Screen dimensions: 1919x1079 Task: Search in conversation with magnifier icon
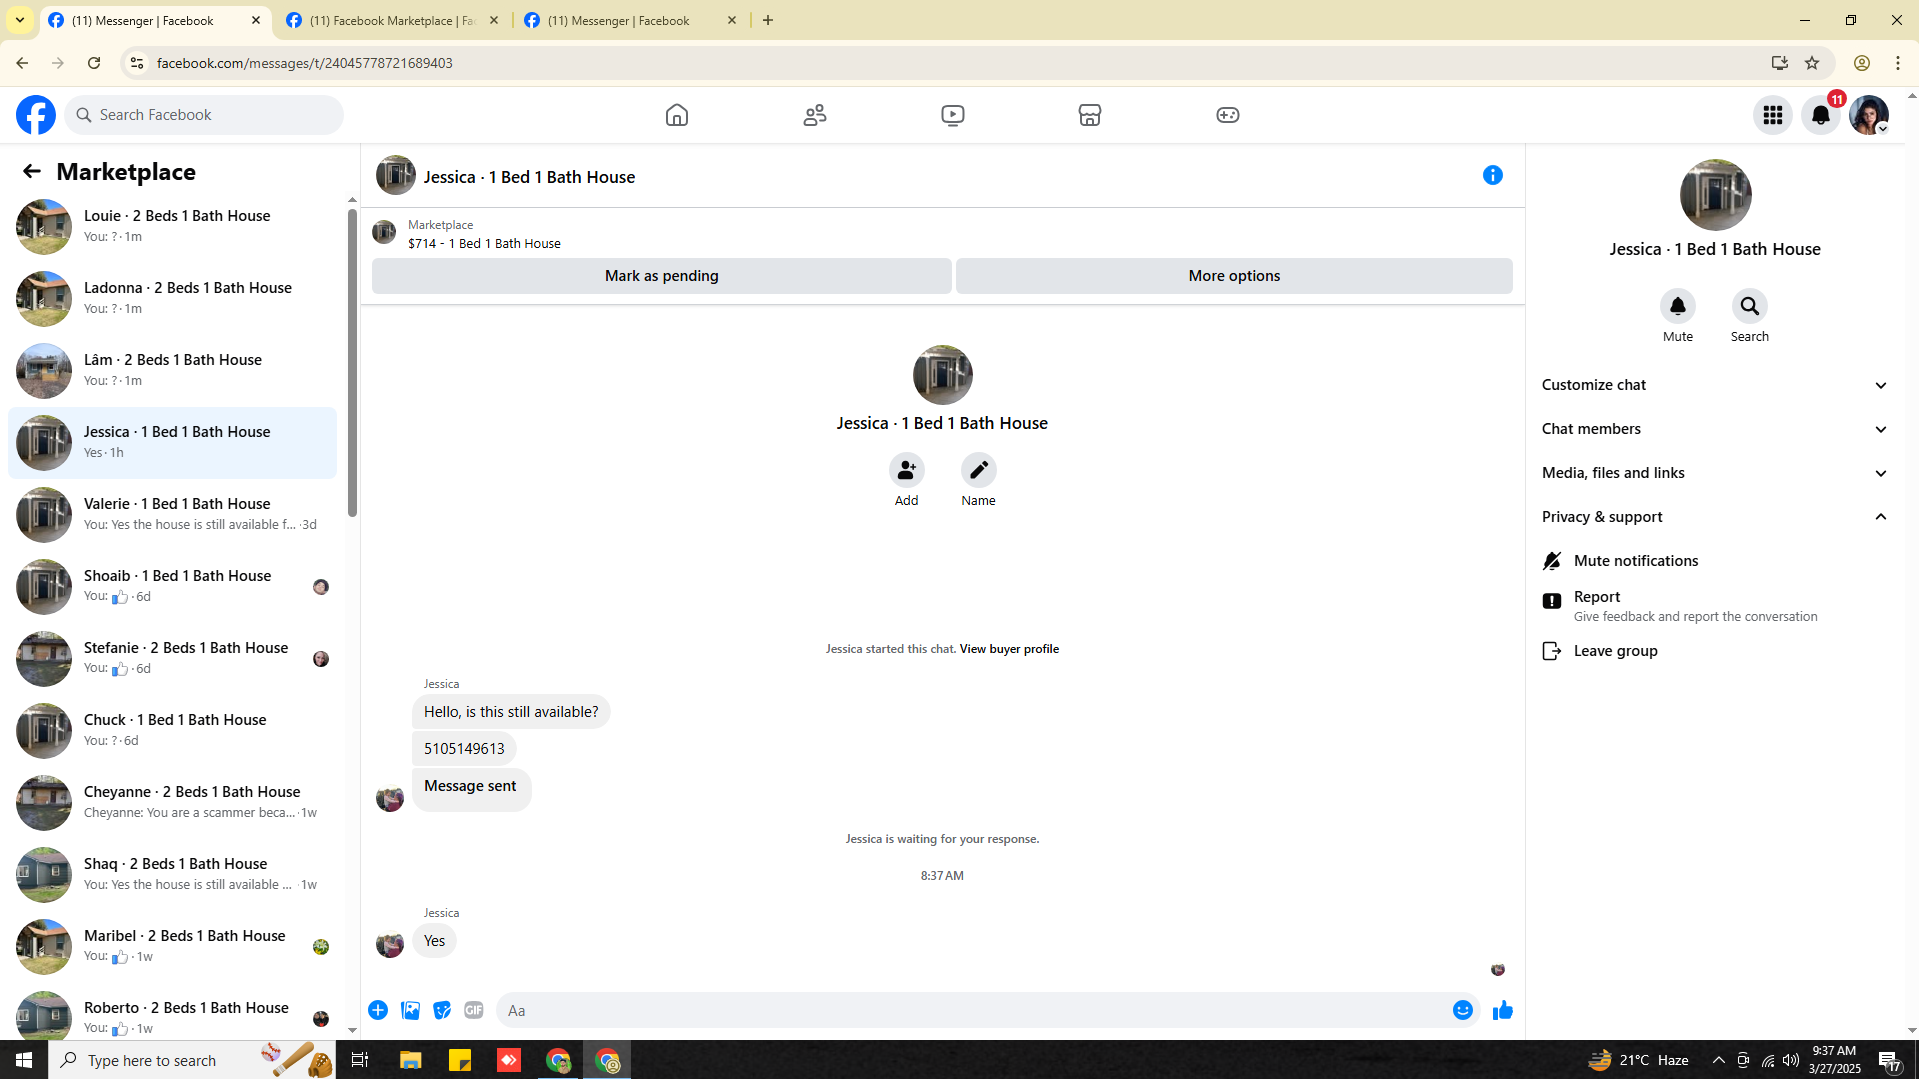point(1750,306)
